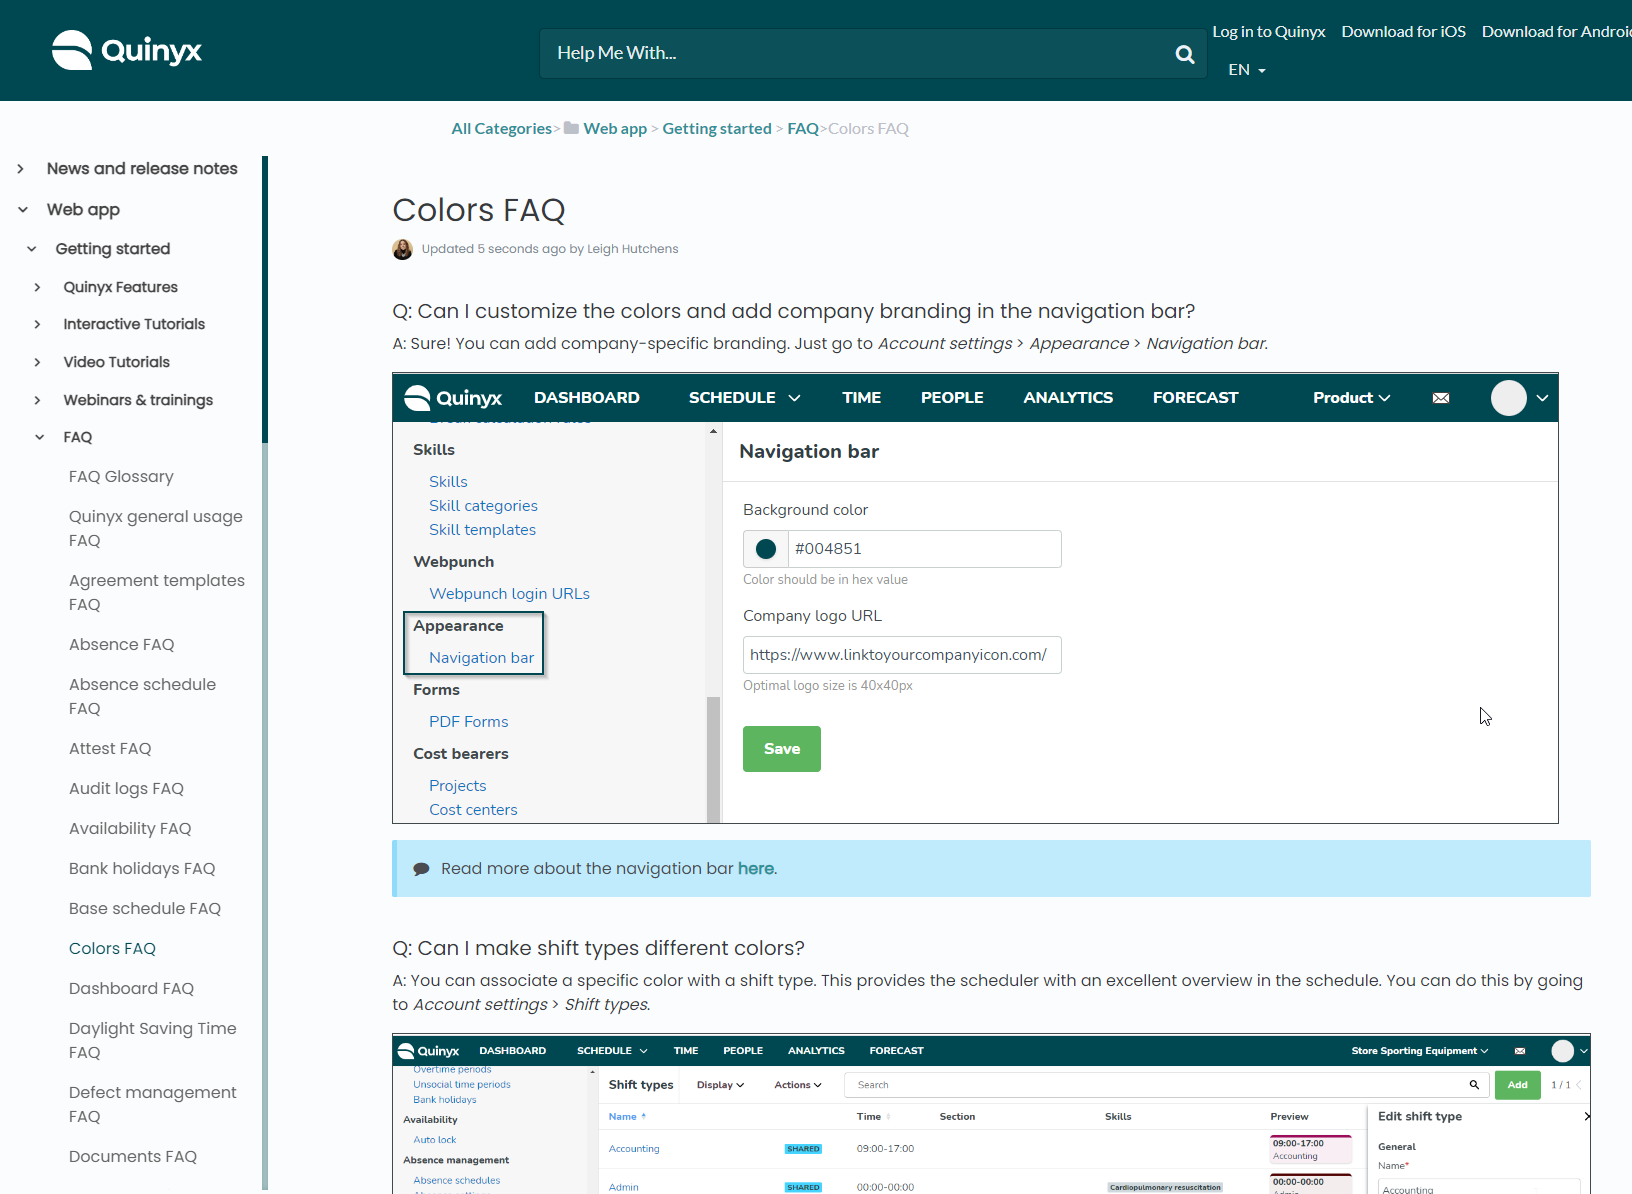Screen dimensions: 1632x1194
Task: Open the Dashboard FAQ sidebar item
Action: coord(131,988)
